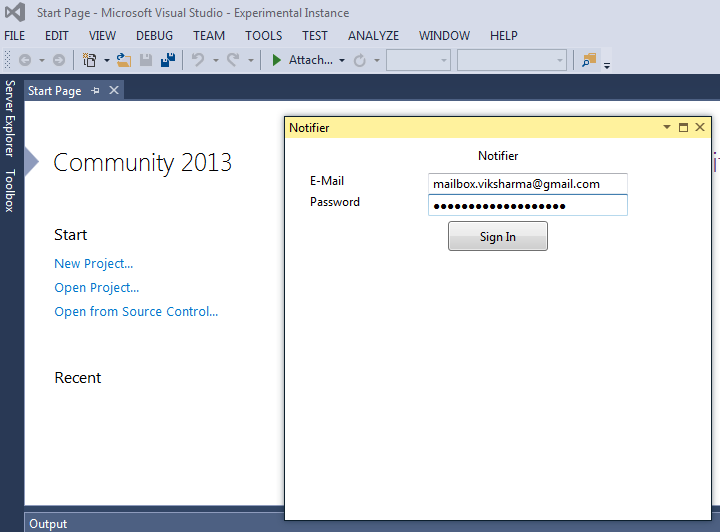This screenshot has height=532, width=720.
Task: Maximize the Notifier tool window
Action: coord(683,127)
